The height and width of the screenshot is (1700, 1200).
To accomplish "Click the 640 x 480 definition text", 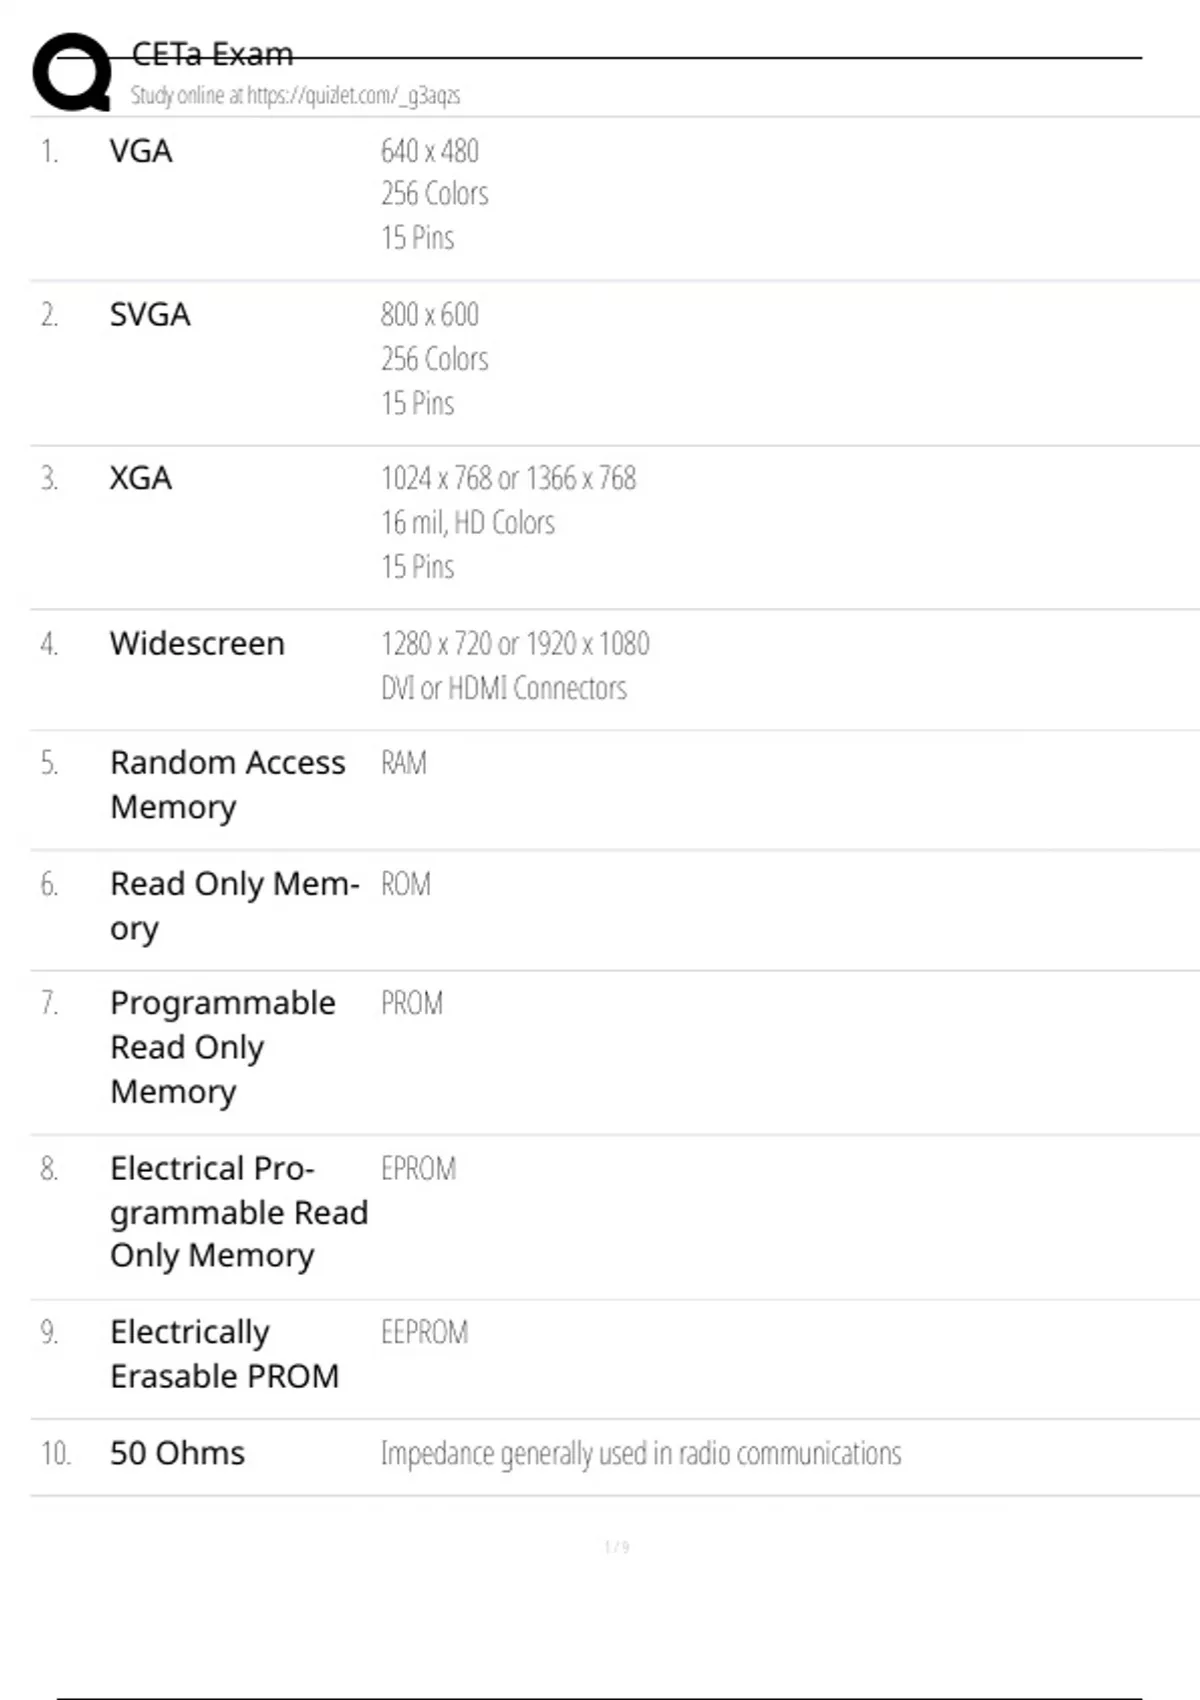I will pyautogui.click(x=430, y=151).
